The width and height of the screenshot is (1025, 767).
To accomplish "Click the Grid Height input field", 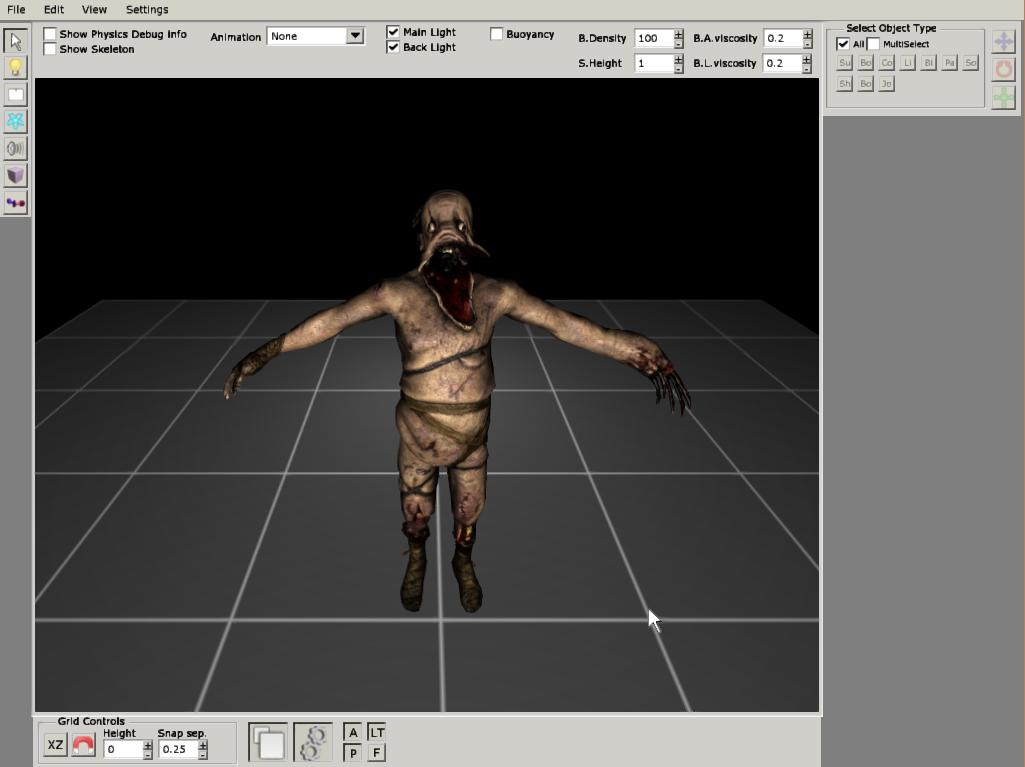I will point(123,749).
